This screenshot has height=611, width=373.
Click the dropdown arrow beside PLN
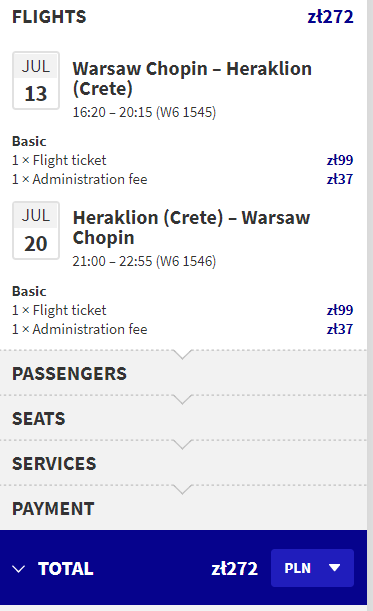pos(334,568)
